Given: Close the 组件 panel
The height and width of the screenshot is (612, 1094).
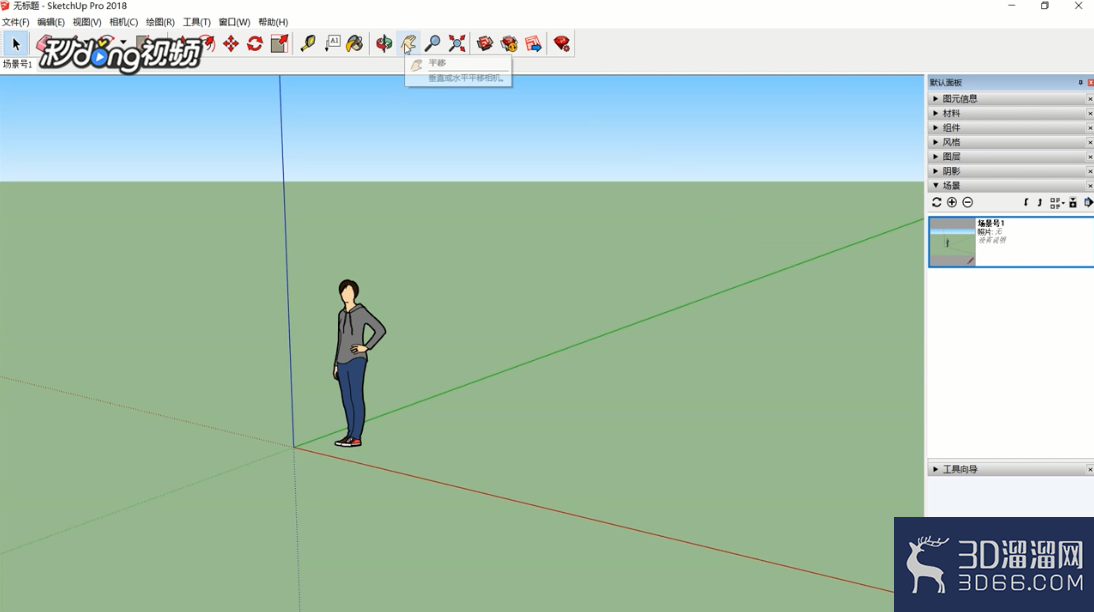Looking at the screenshot, I should pos(1090,128).
